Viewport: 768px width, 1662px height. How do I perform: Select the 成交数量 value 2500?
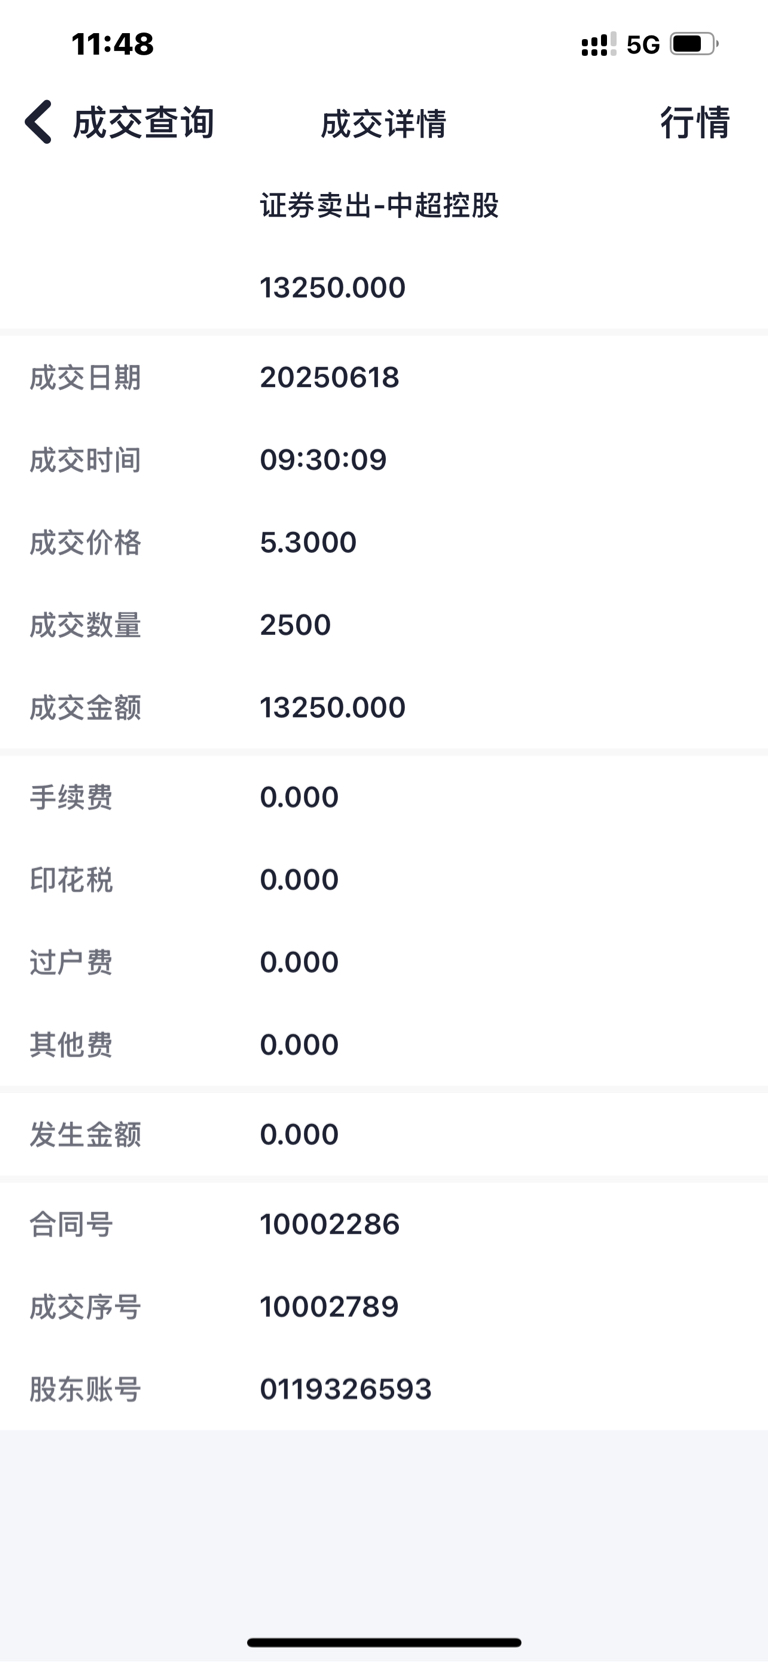(295, 625)
